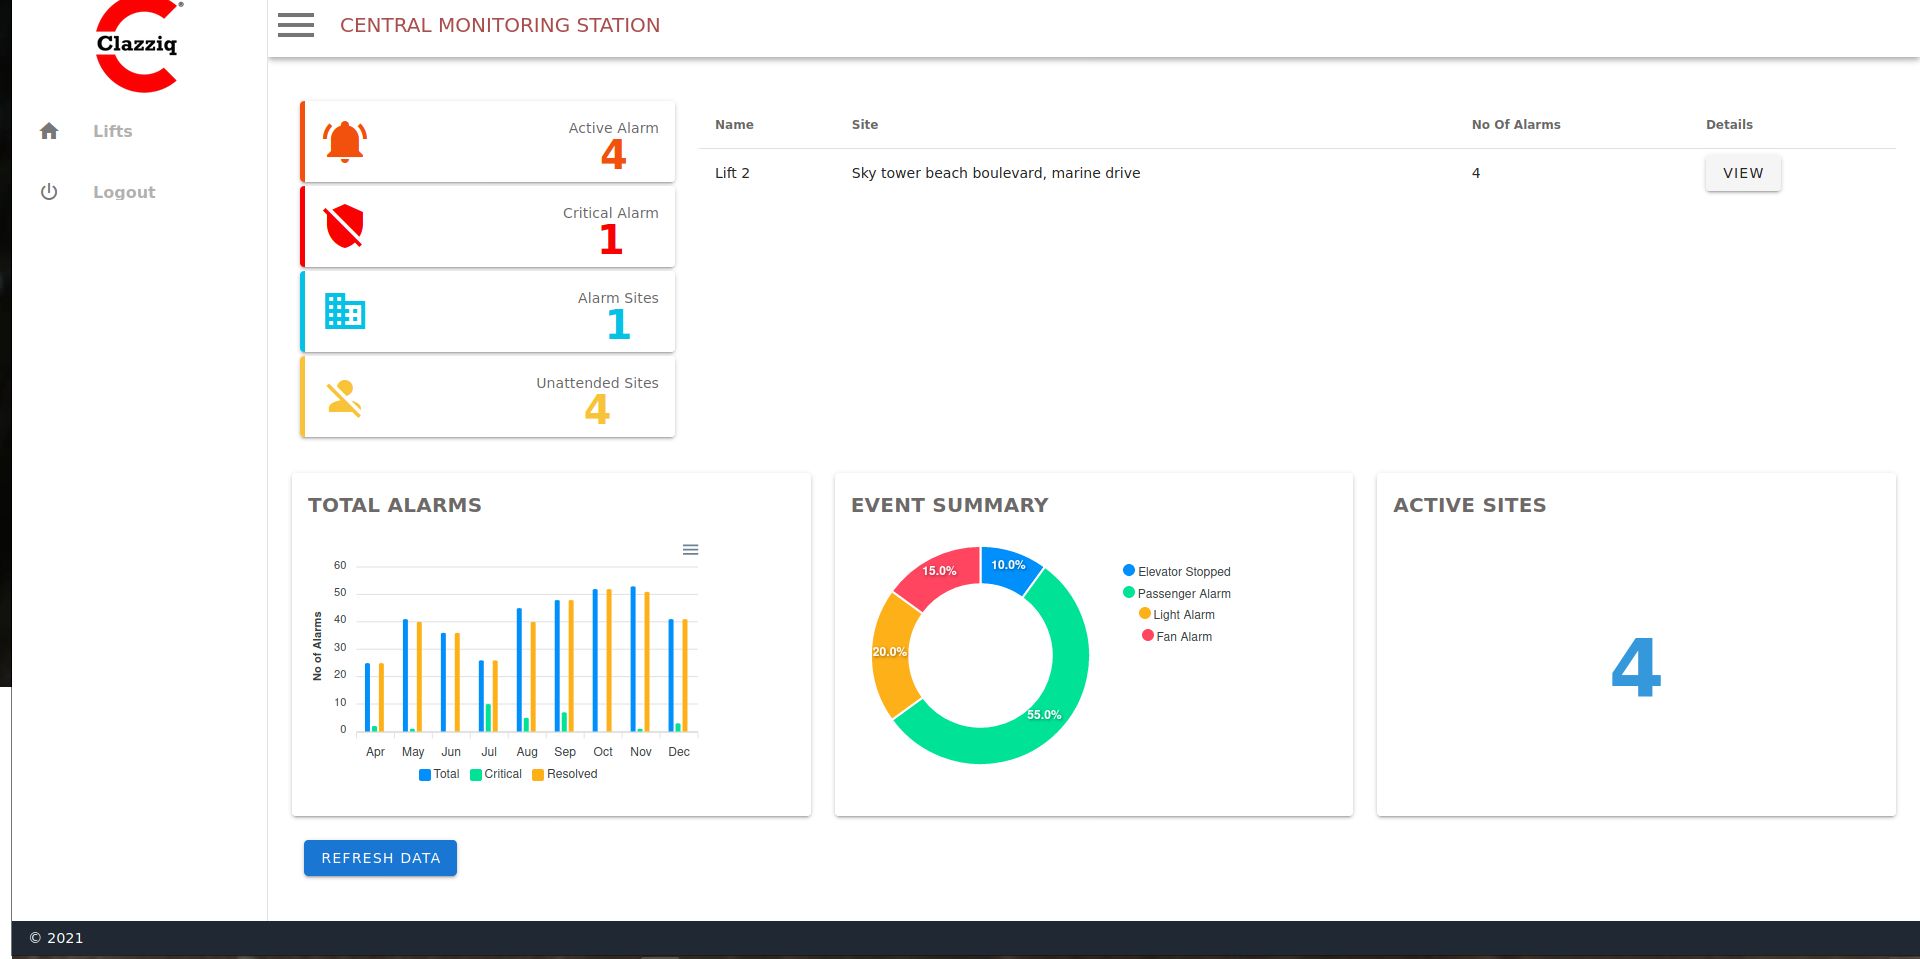Click the VIEW button for Lift 2
Image resolution: width=1920 pixels, height=959 pixels.
tap(1743, 173)
